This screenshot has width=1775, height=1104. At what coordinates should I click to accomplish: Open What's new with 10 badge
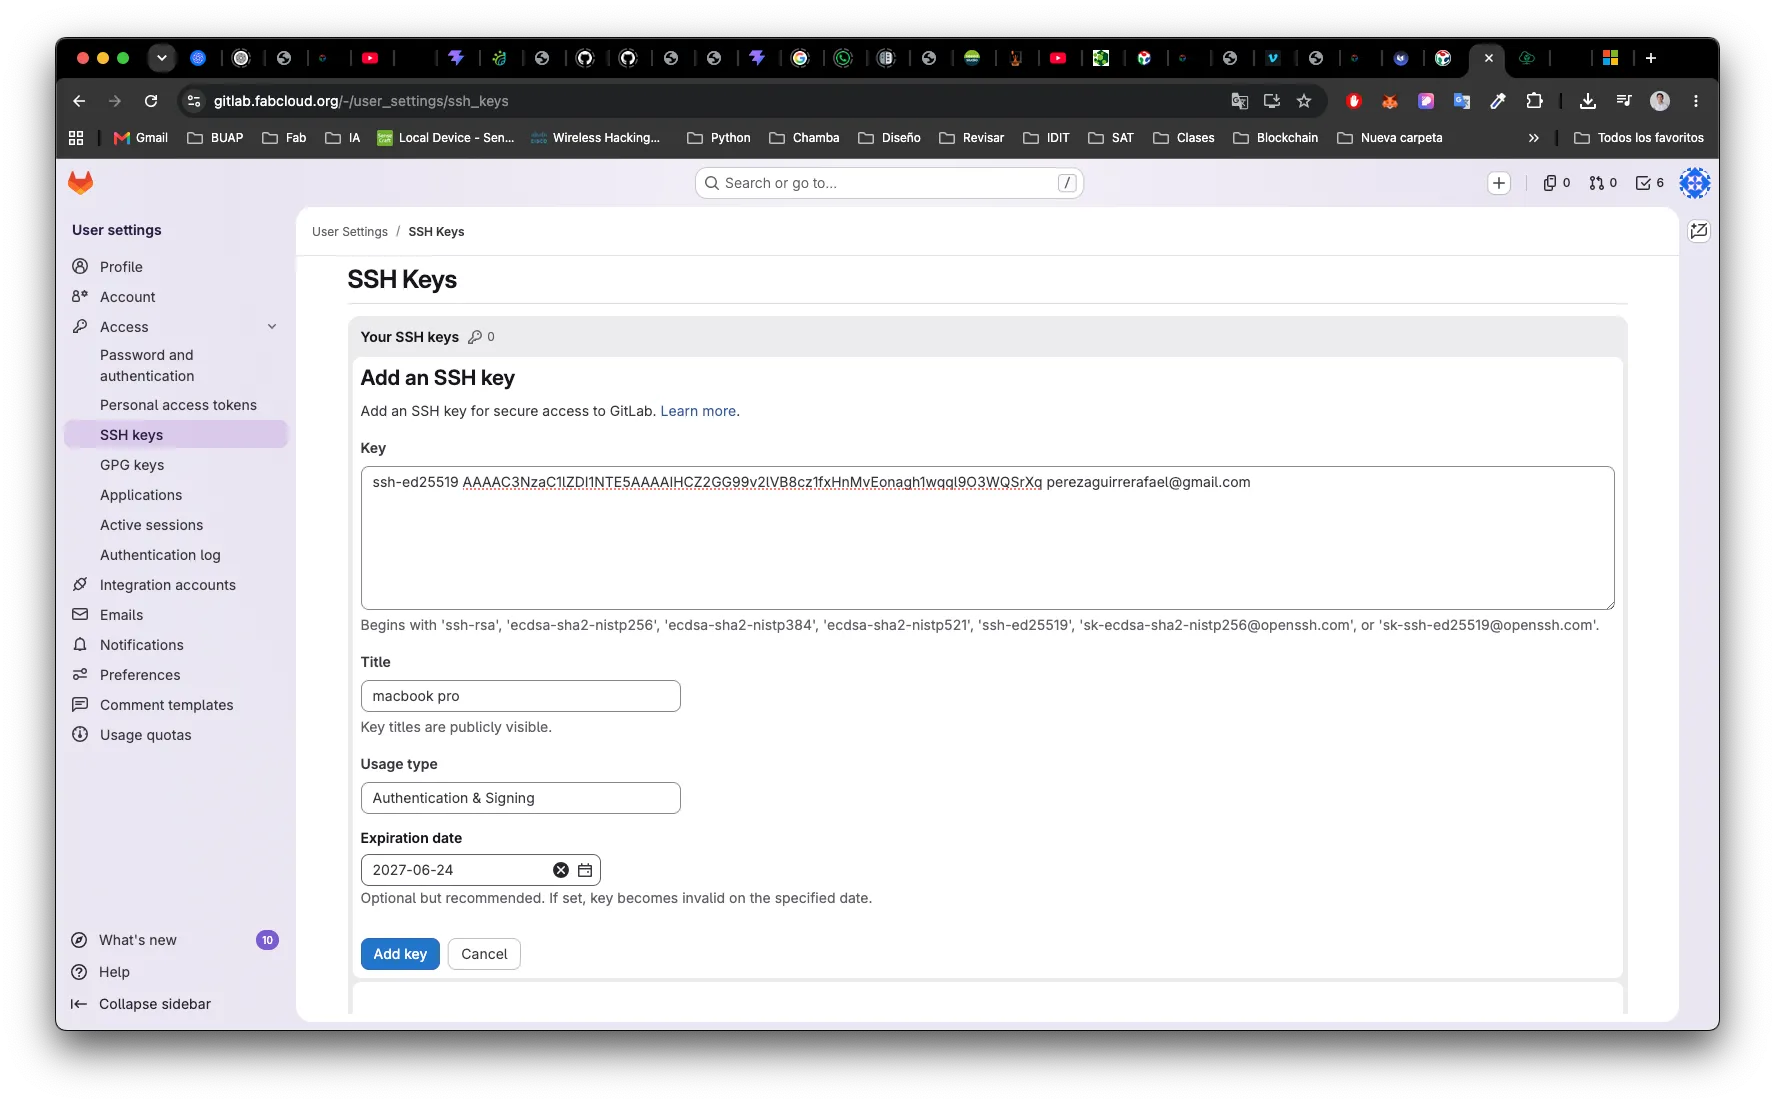(174, 940)
